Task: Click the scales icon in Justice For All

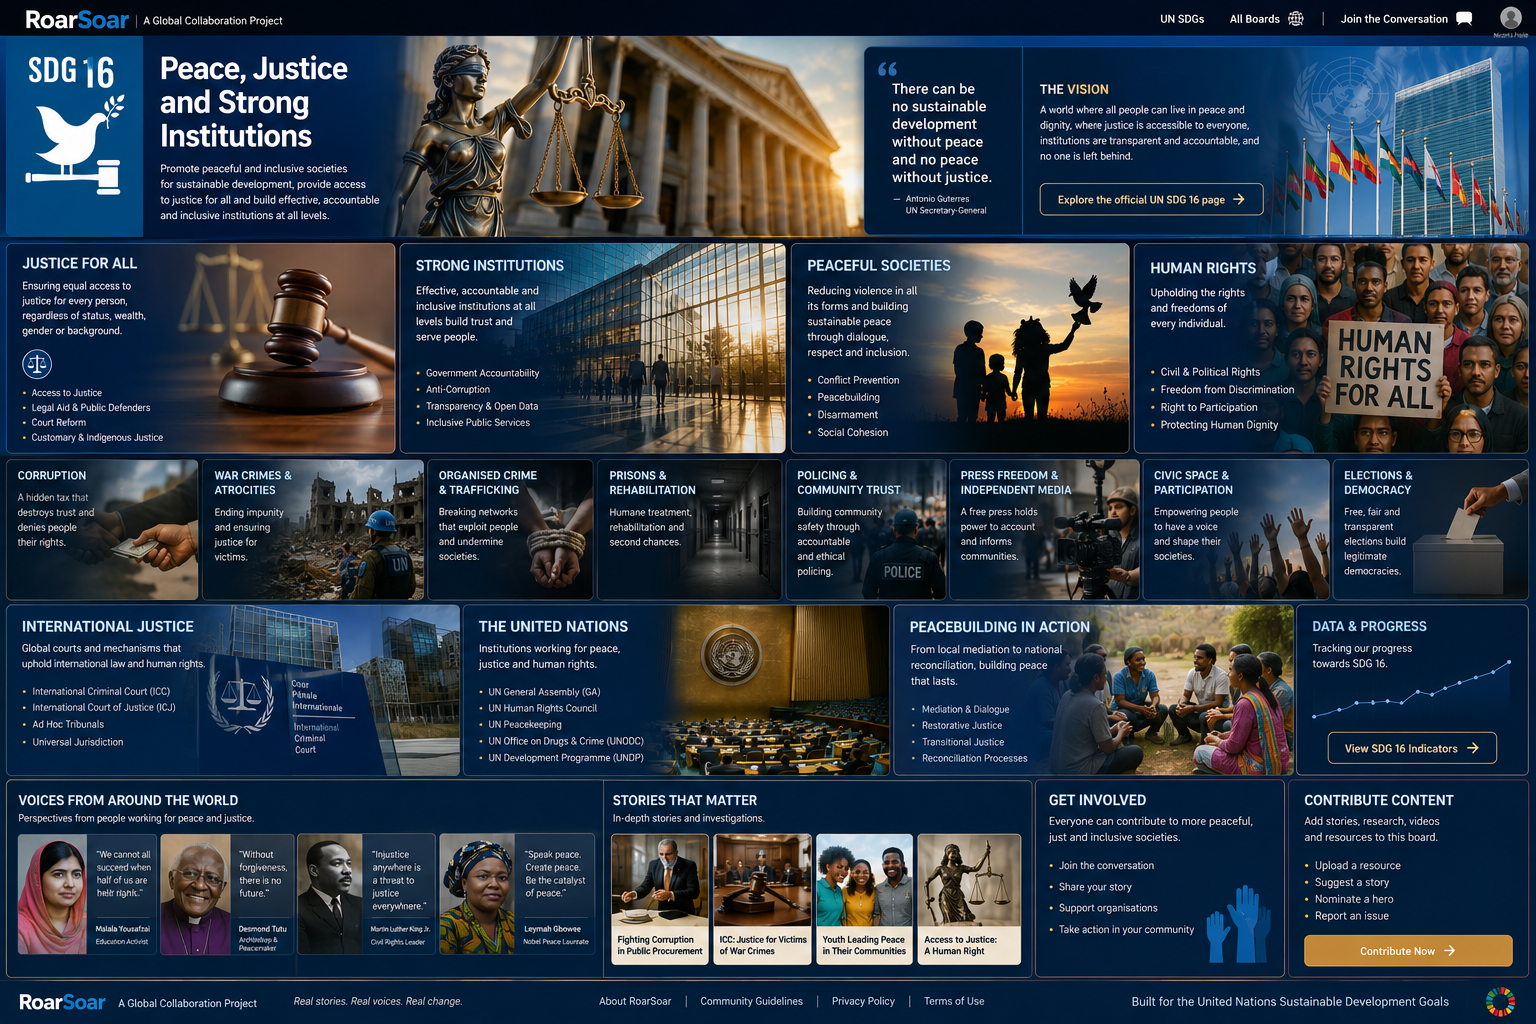Action: tap(37, 363)
